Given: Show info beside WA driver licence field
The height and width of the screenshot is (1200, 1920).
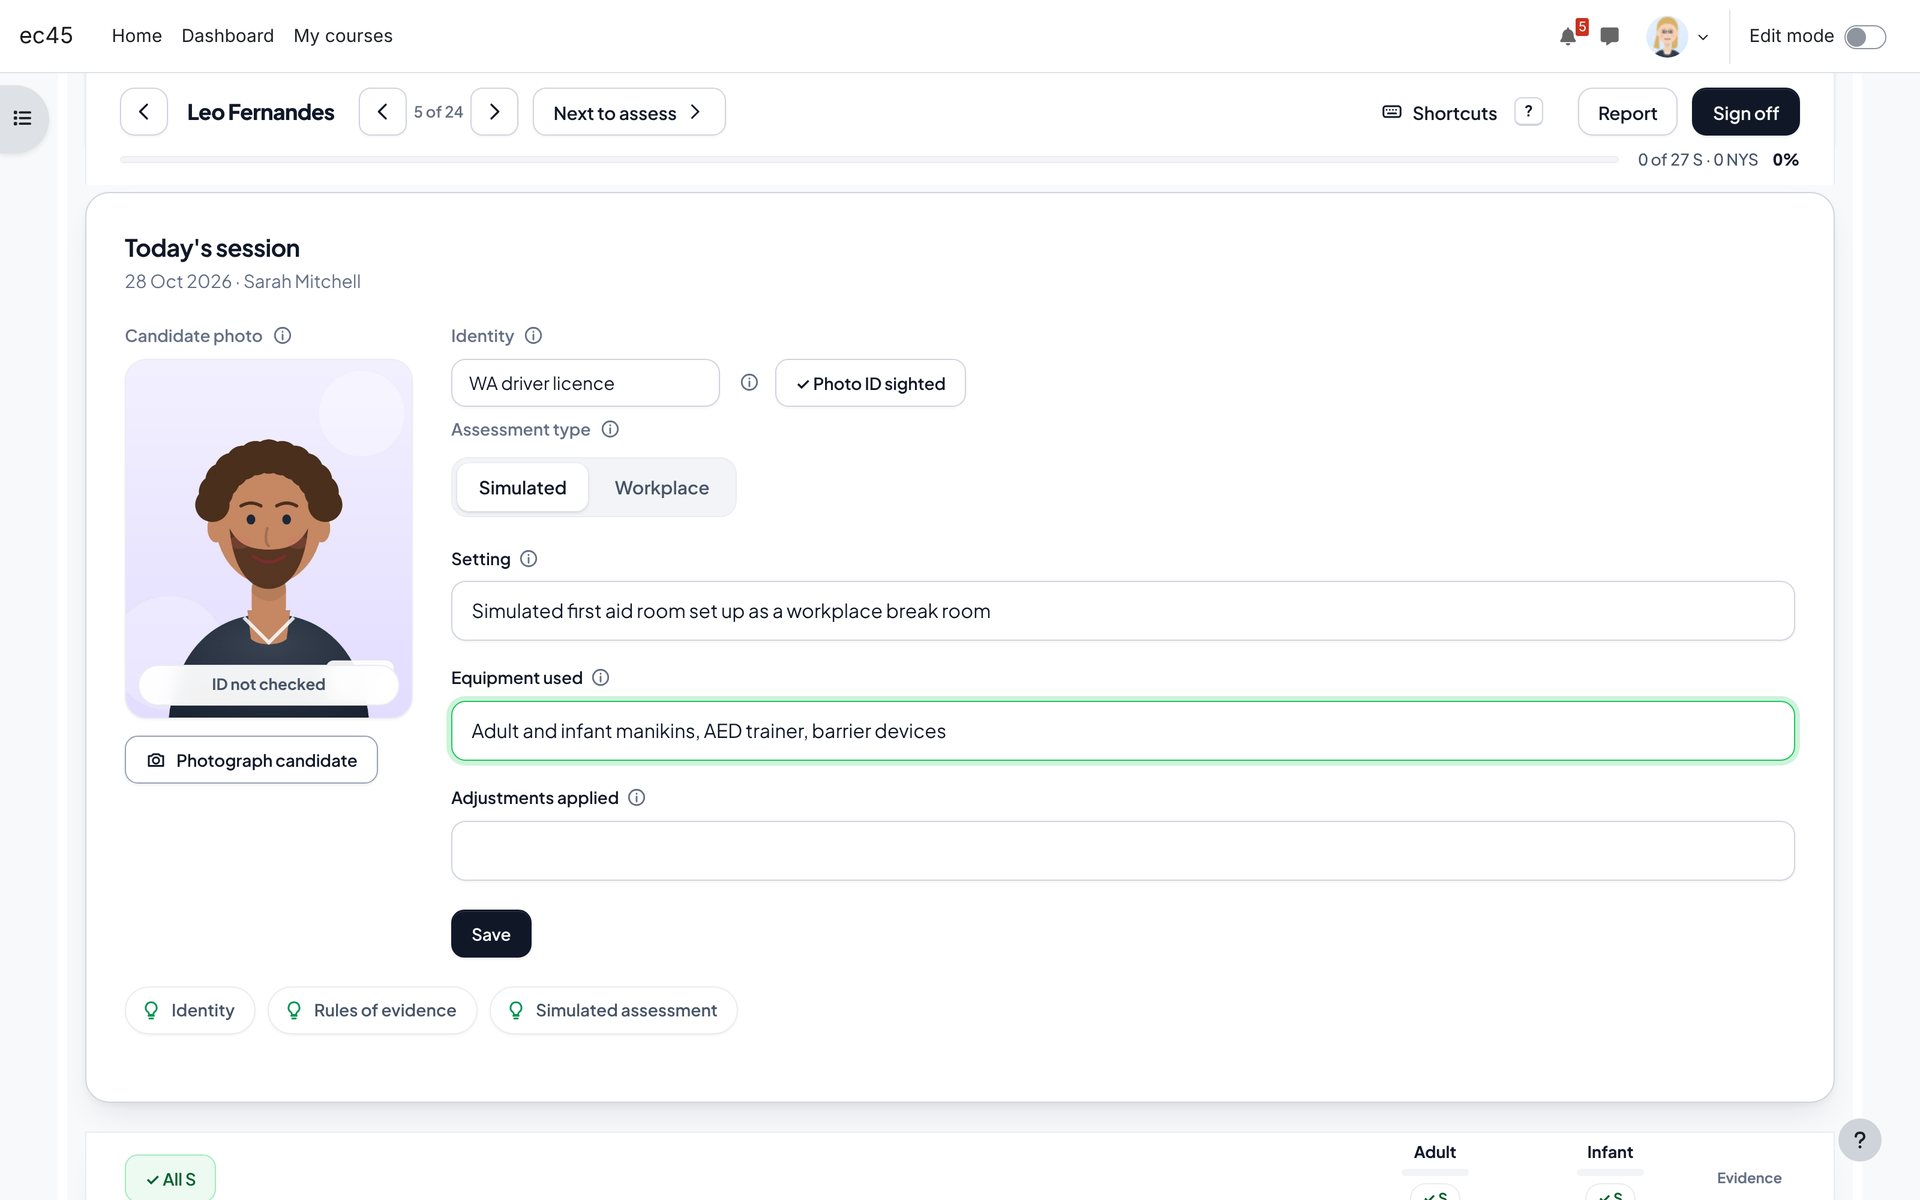Looking at the screenshot, I should click(749, 383).
